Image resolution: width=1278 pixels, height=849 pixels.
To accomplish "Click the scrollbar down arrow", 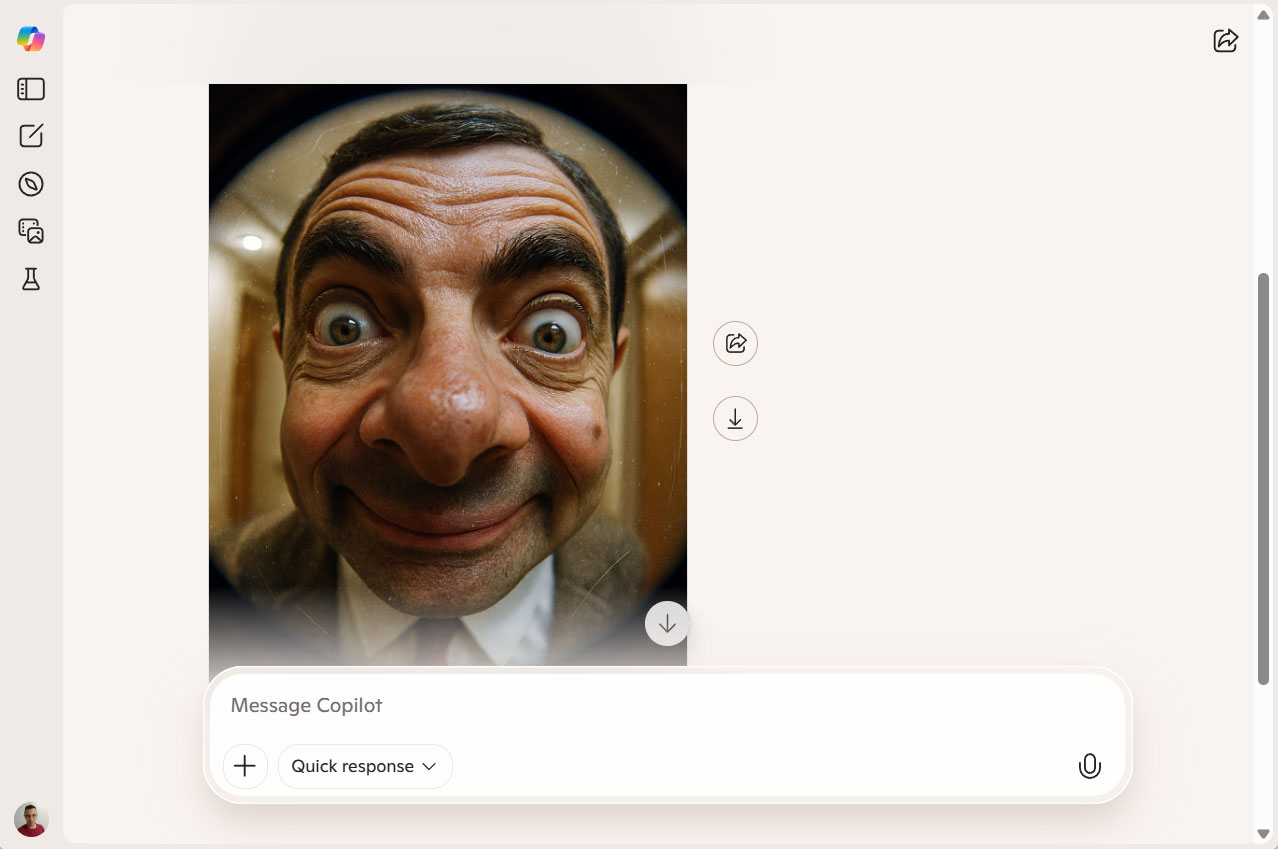I will 1263,834.
